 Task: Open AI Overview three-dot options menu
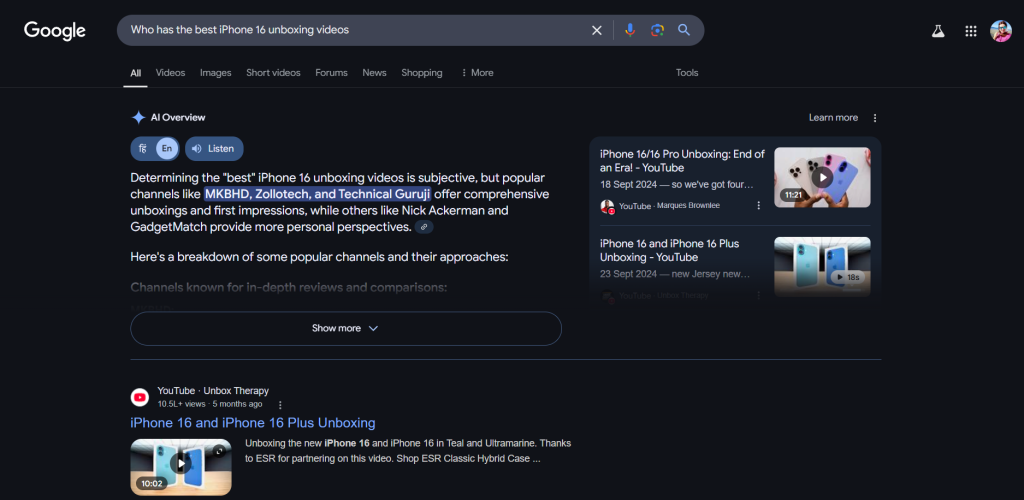875,118
